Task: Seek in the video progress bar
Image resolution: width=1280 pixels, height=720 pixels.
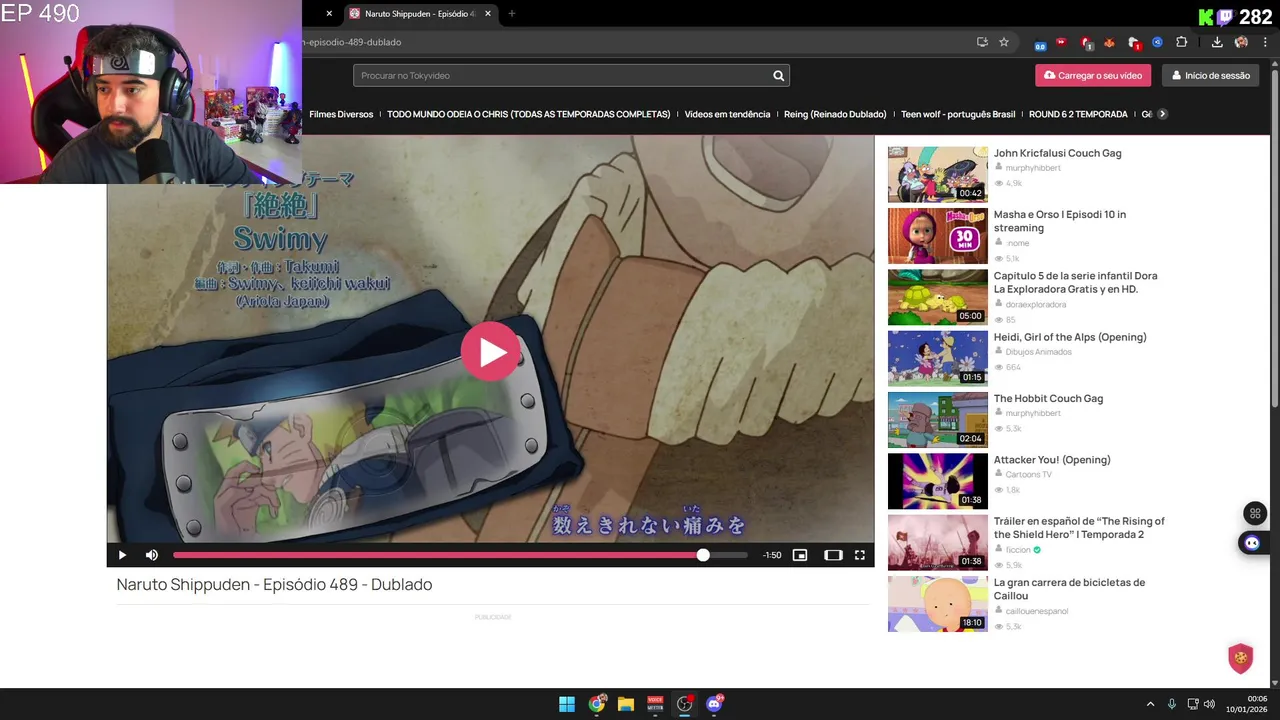Action: tap(460, 555)
